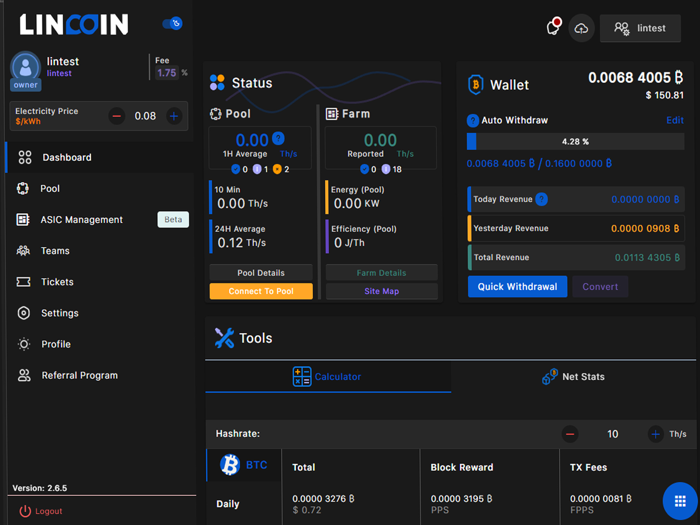Open Pool Details

tap(261, 273)
